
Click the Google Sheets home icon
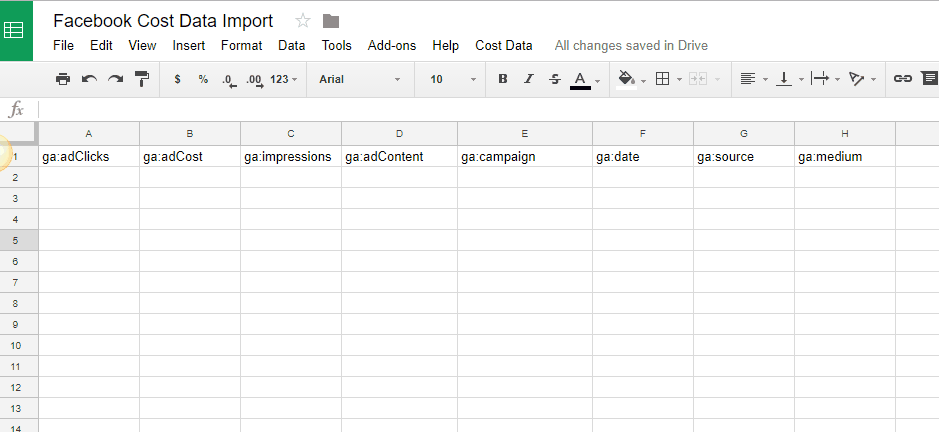13,30
